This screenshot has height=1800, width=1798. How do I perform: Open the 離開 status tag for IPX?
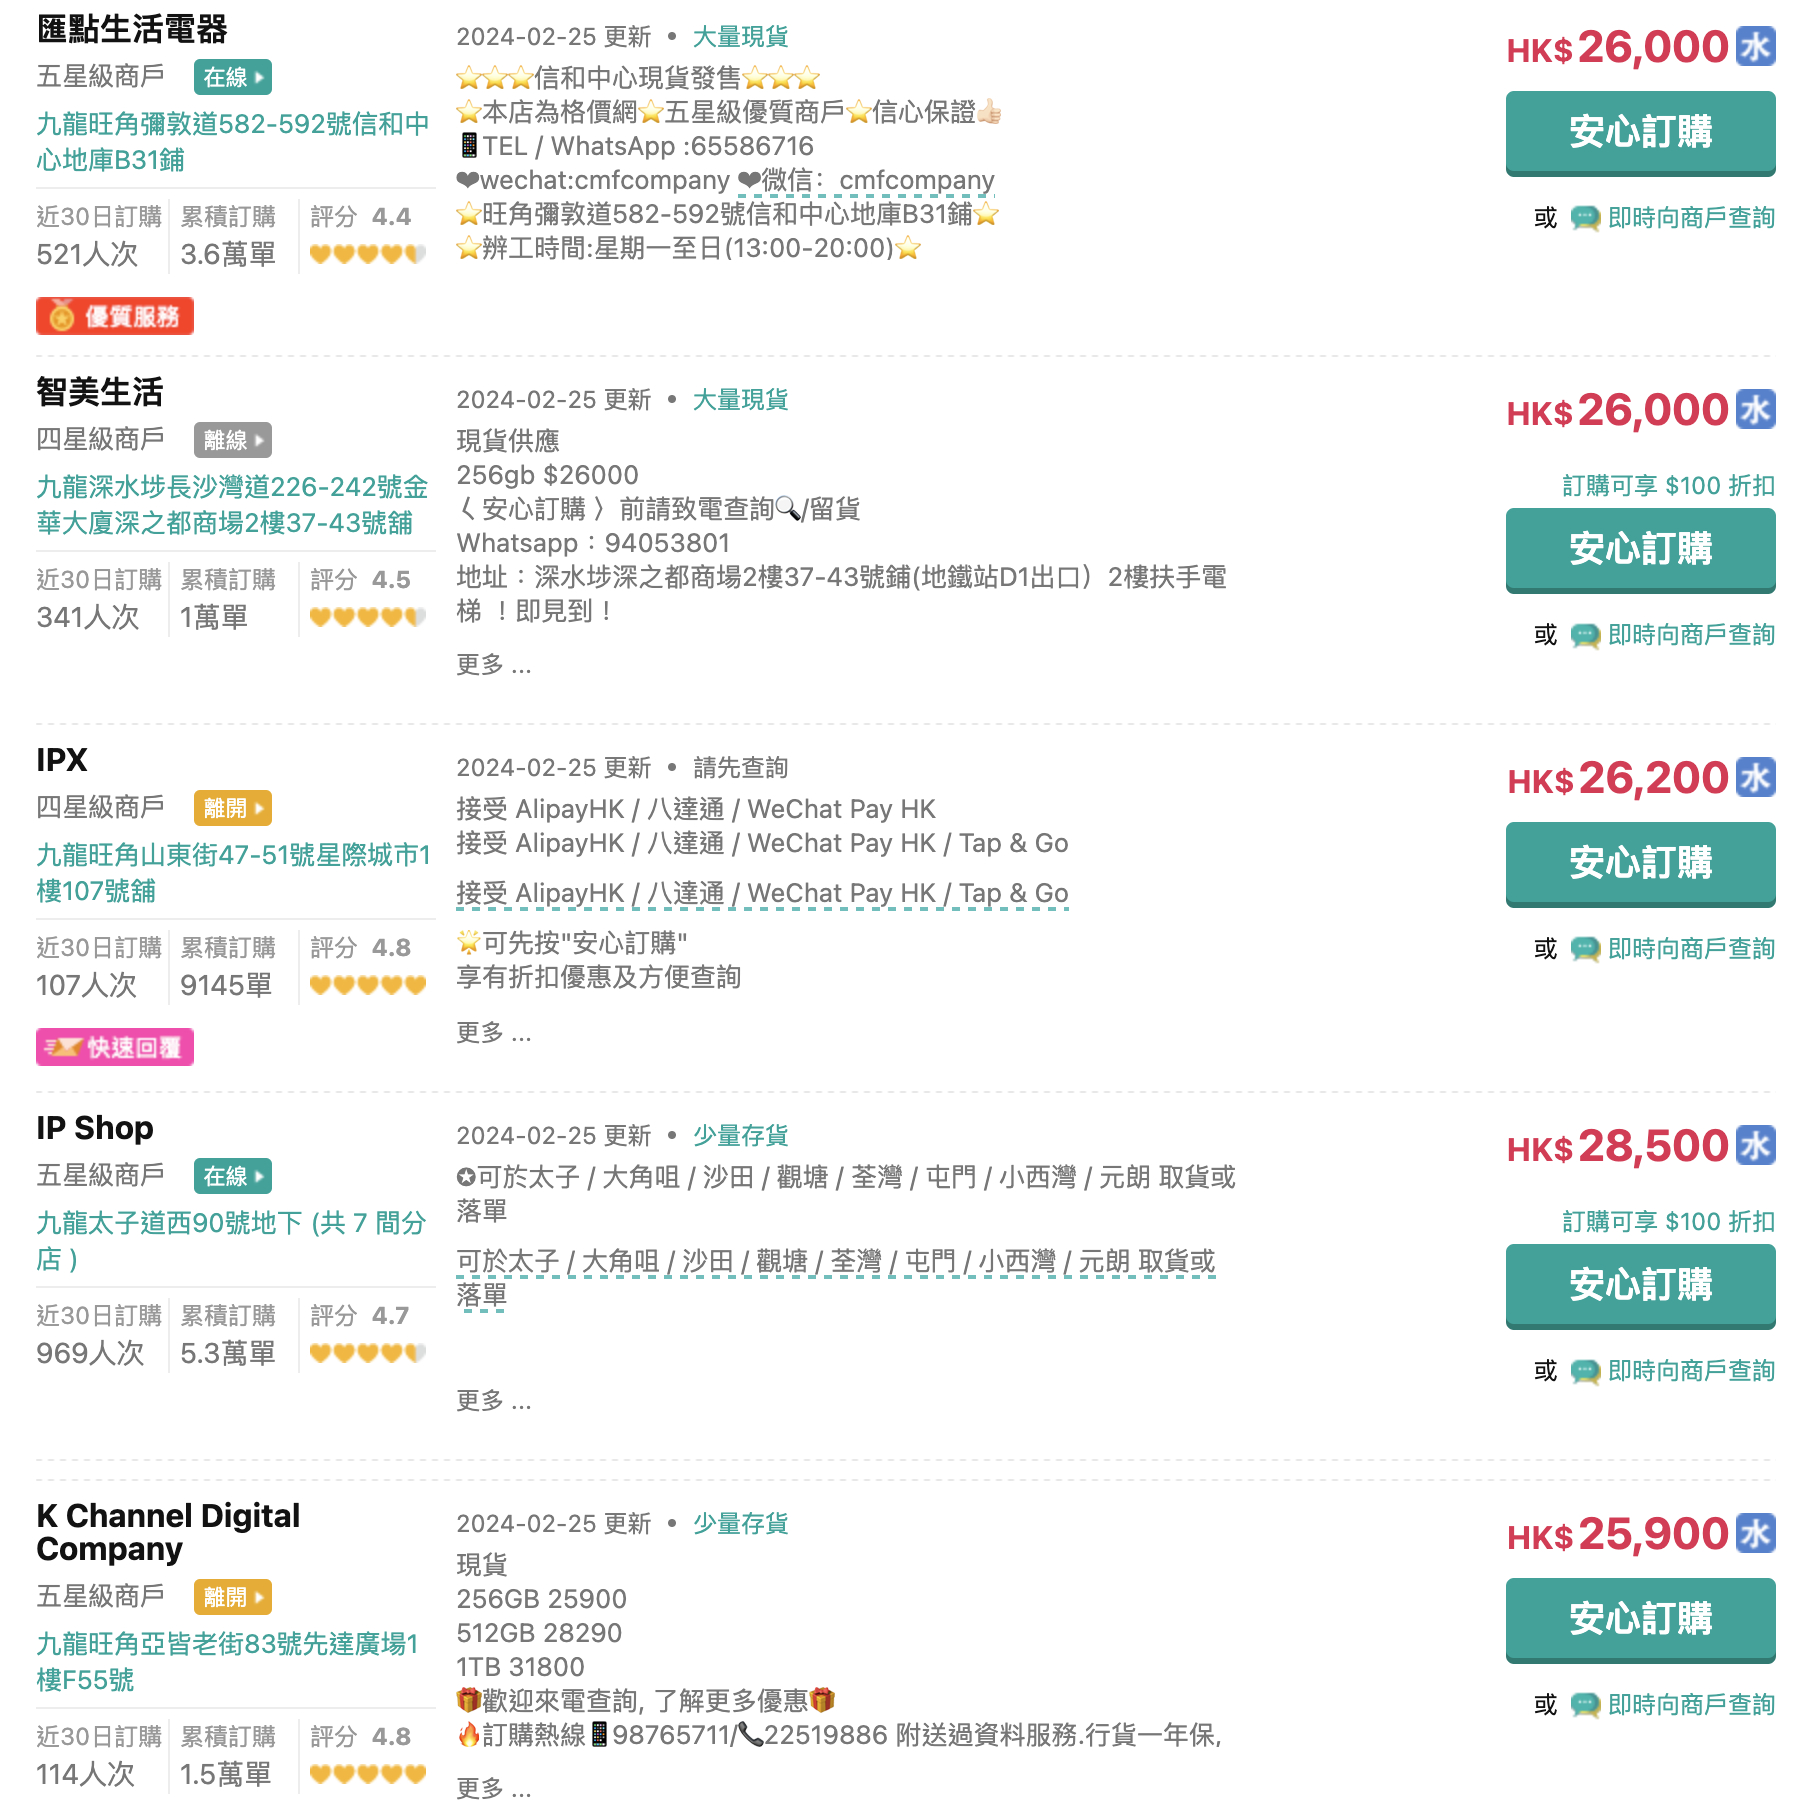(x=233, y=808)
